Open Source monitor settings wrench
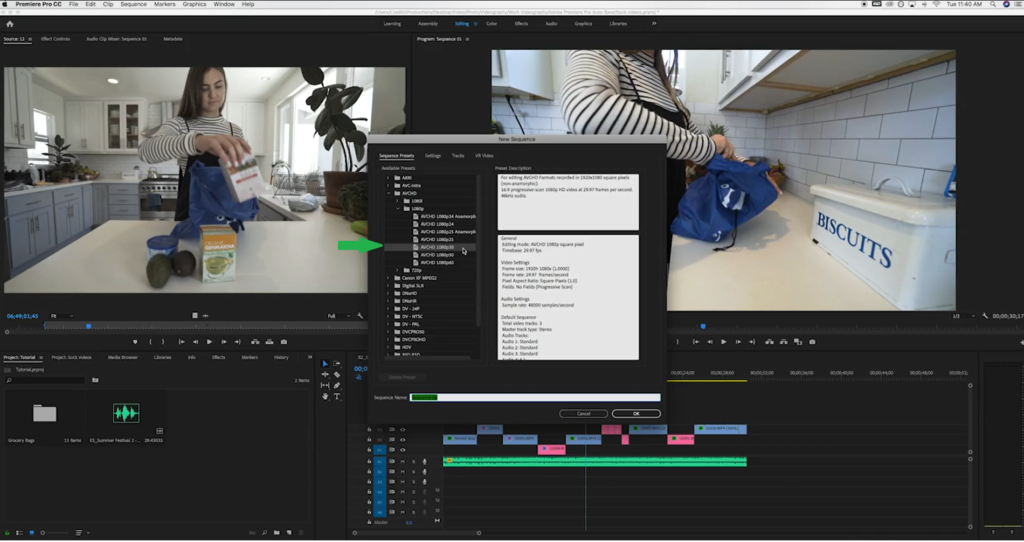This screenshot has height=542, width=1024. coord(360,316)
